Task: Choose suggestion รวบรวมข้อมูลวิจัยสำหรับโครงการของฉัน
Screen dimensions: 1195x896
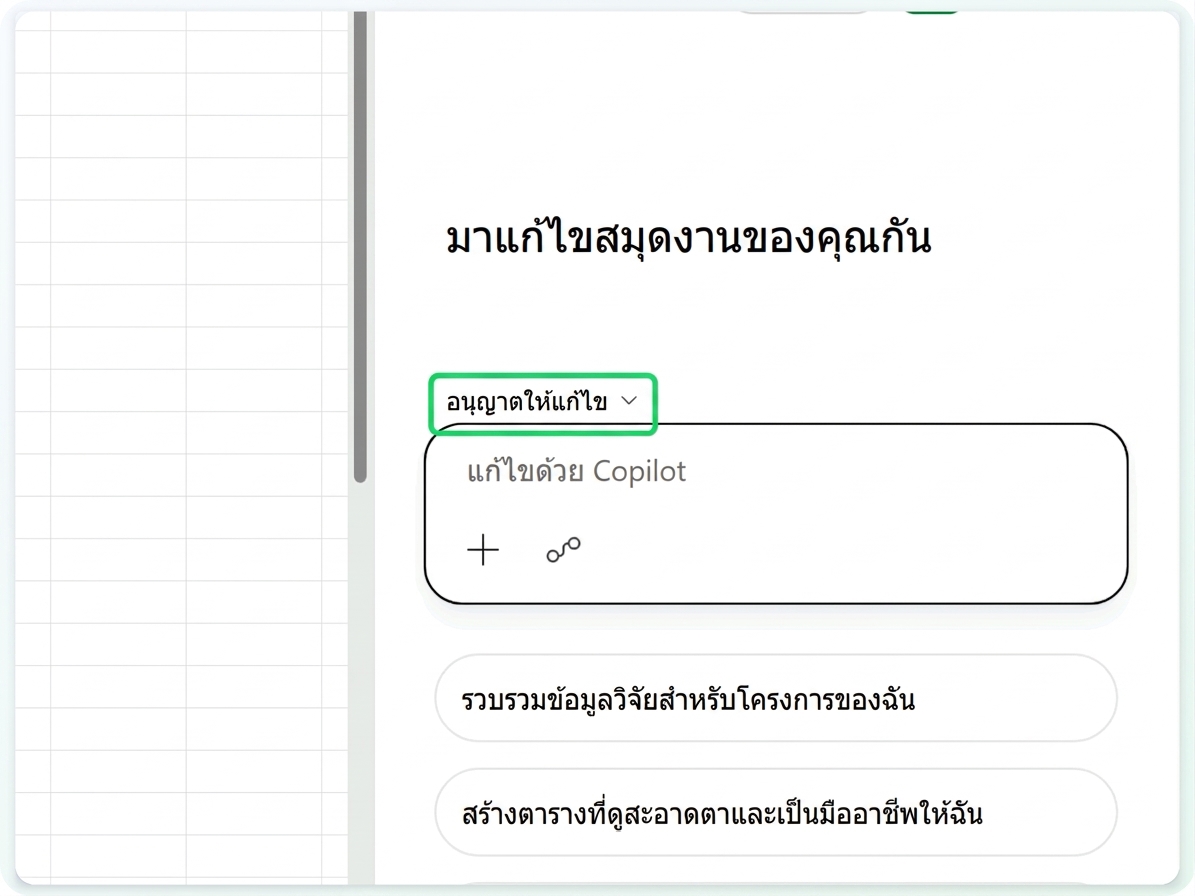Action: pos(776,698)
